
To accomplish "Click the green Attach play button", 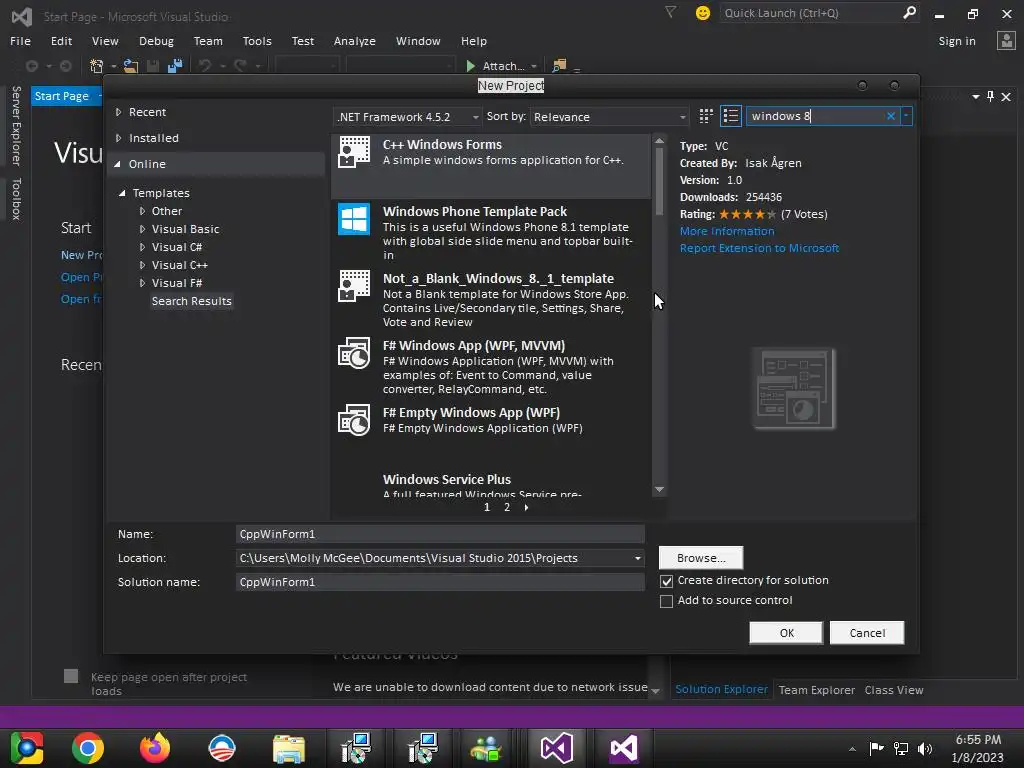I will (470, 66).
